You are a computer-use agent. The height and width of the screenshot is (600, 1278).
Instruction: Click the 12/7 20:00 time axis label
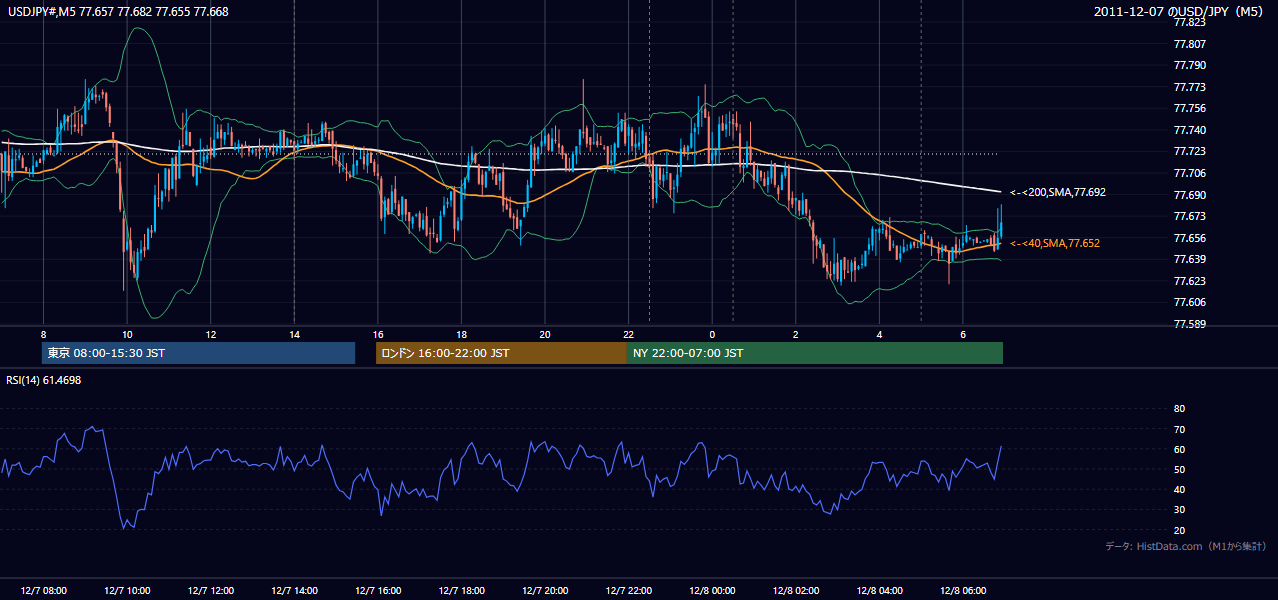[x=545, y=590]
